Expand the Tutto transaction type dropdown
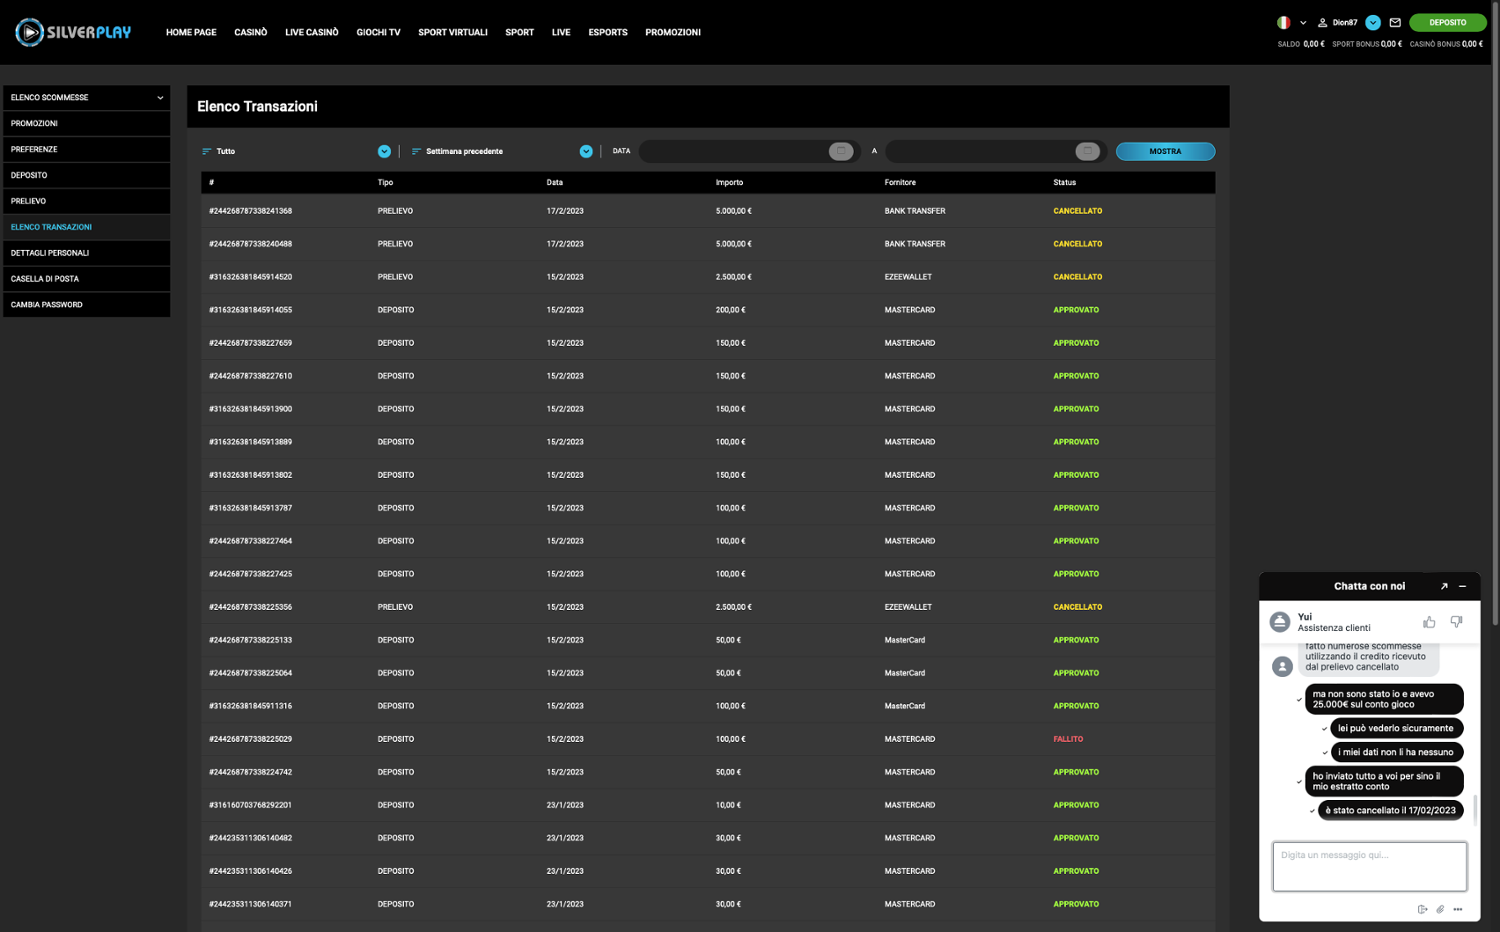 tap(384, 151)
